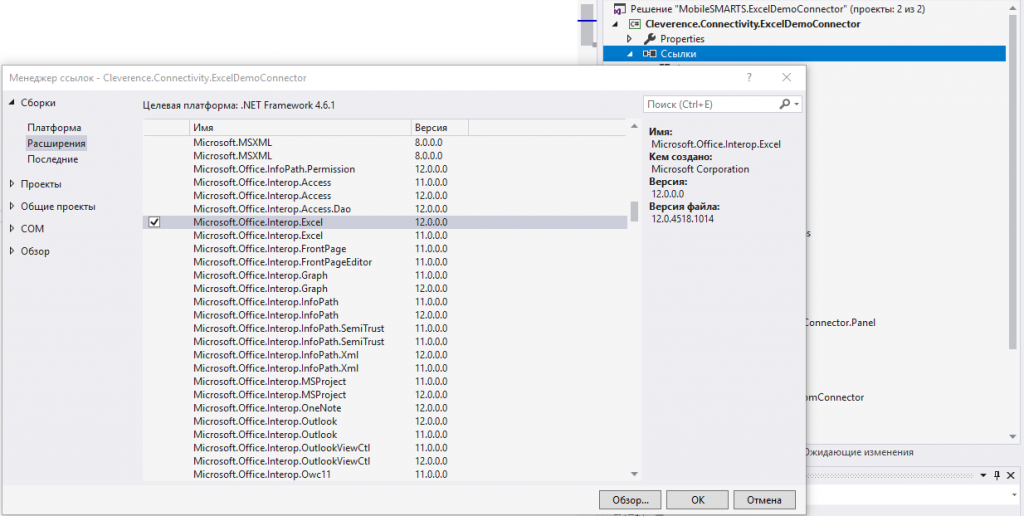Select Microsoft.Office.Interop.Access version 11.0.0.0 row
The image size is (1024, 516).
tap(385, 182)
